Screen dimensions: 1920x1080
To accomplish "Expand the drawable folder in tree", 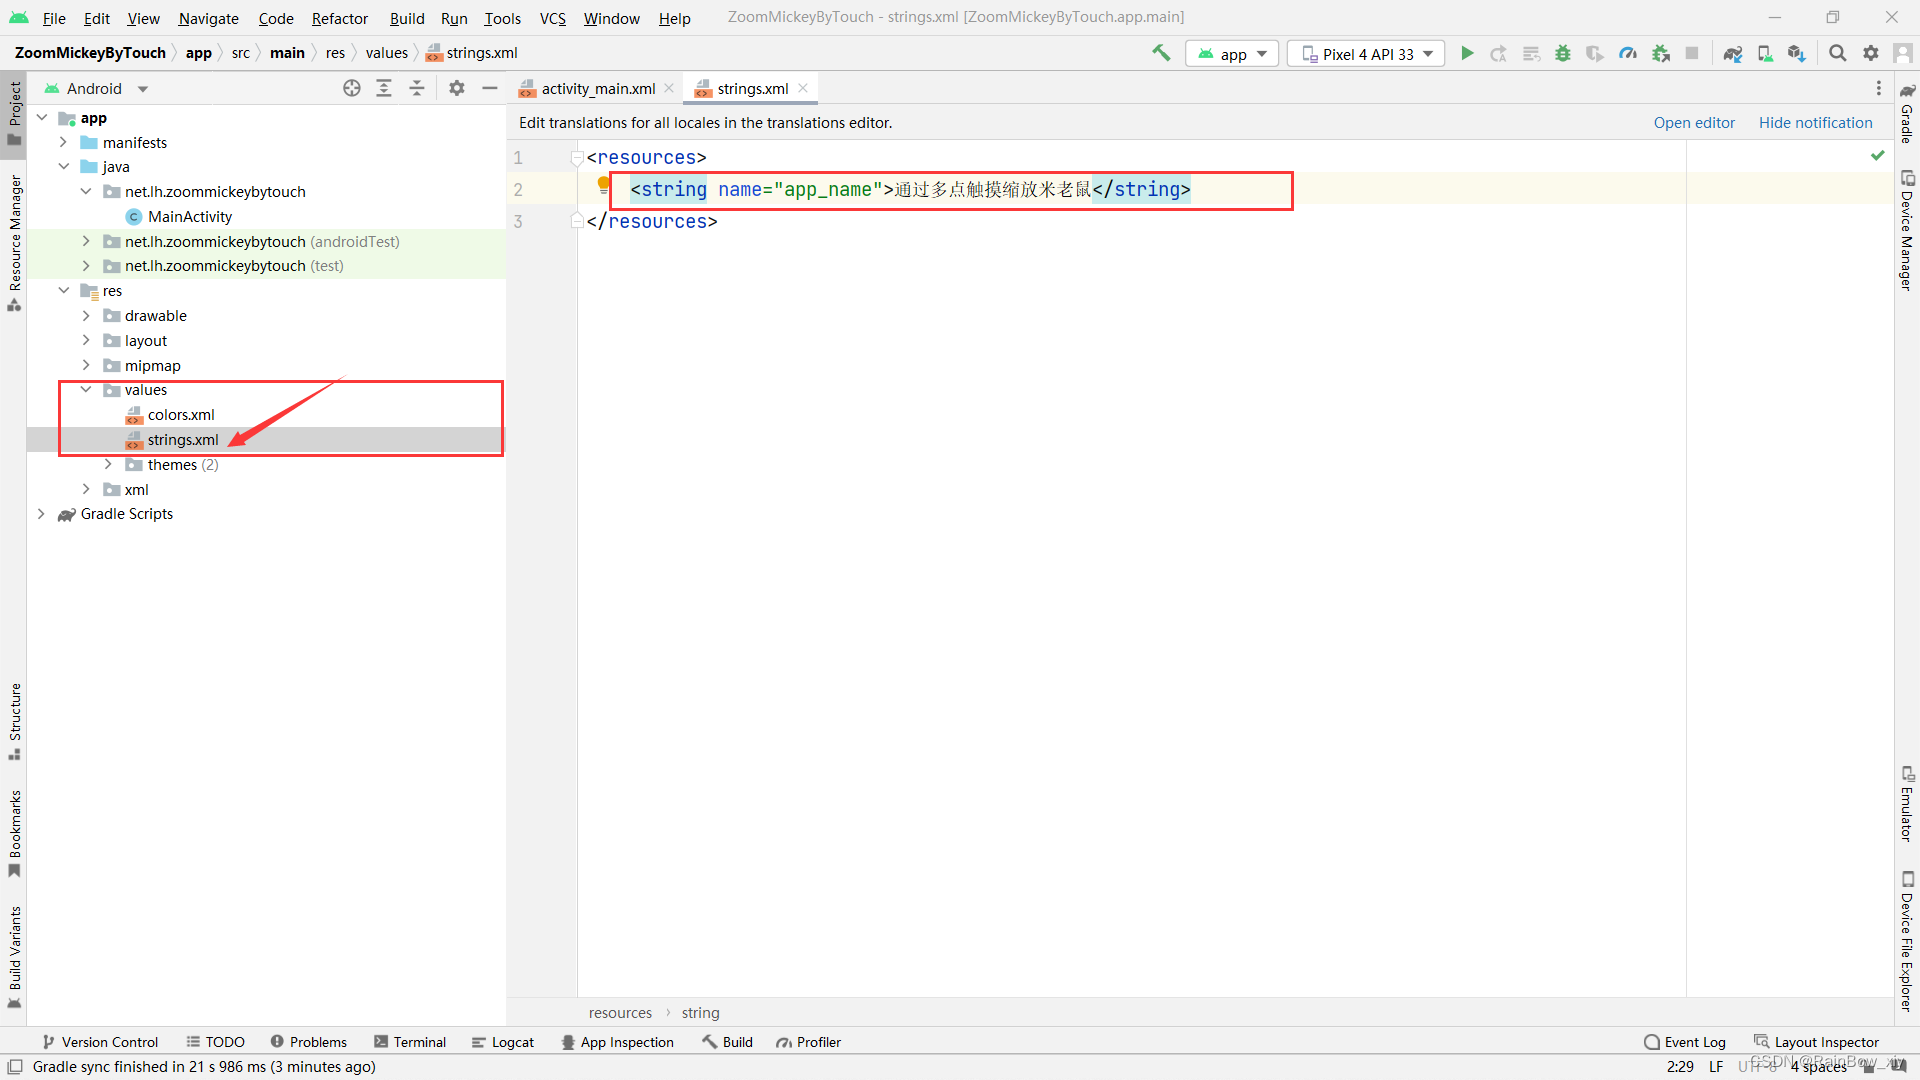I will (86, 316).
